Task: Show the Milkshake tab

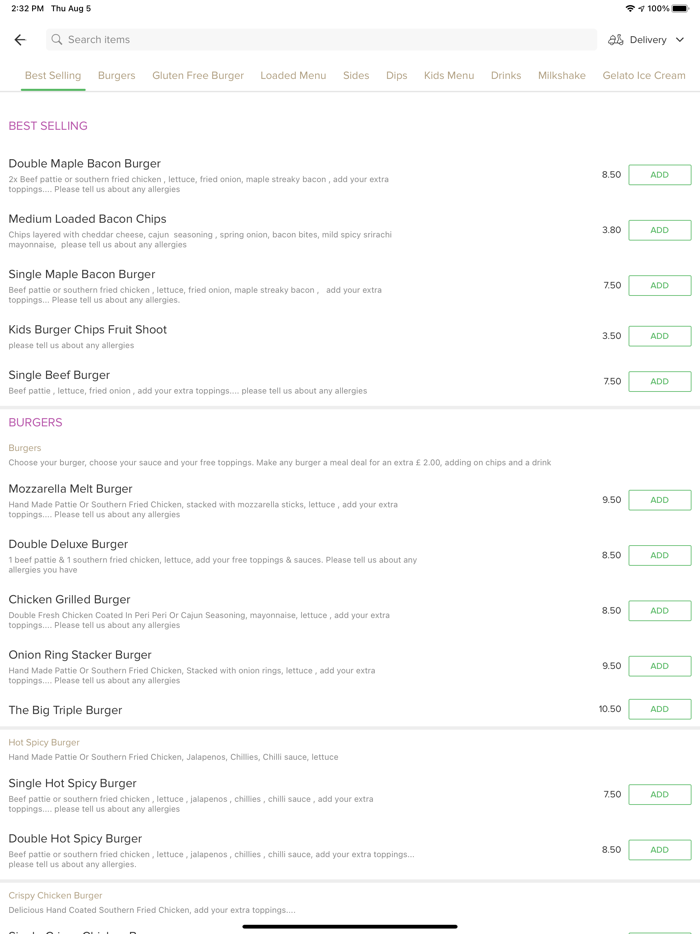Action: tap(561, 75)
